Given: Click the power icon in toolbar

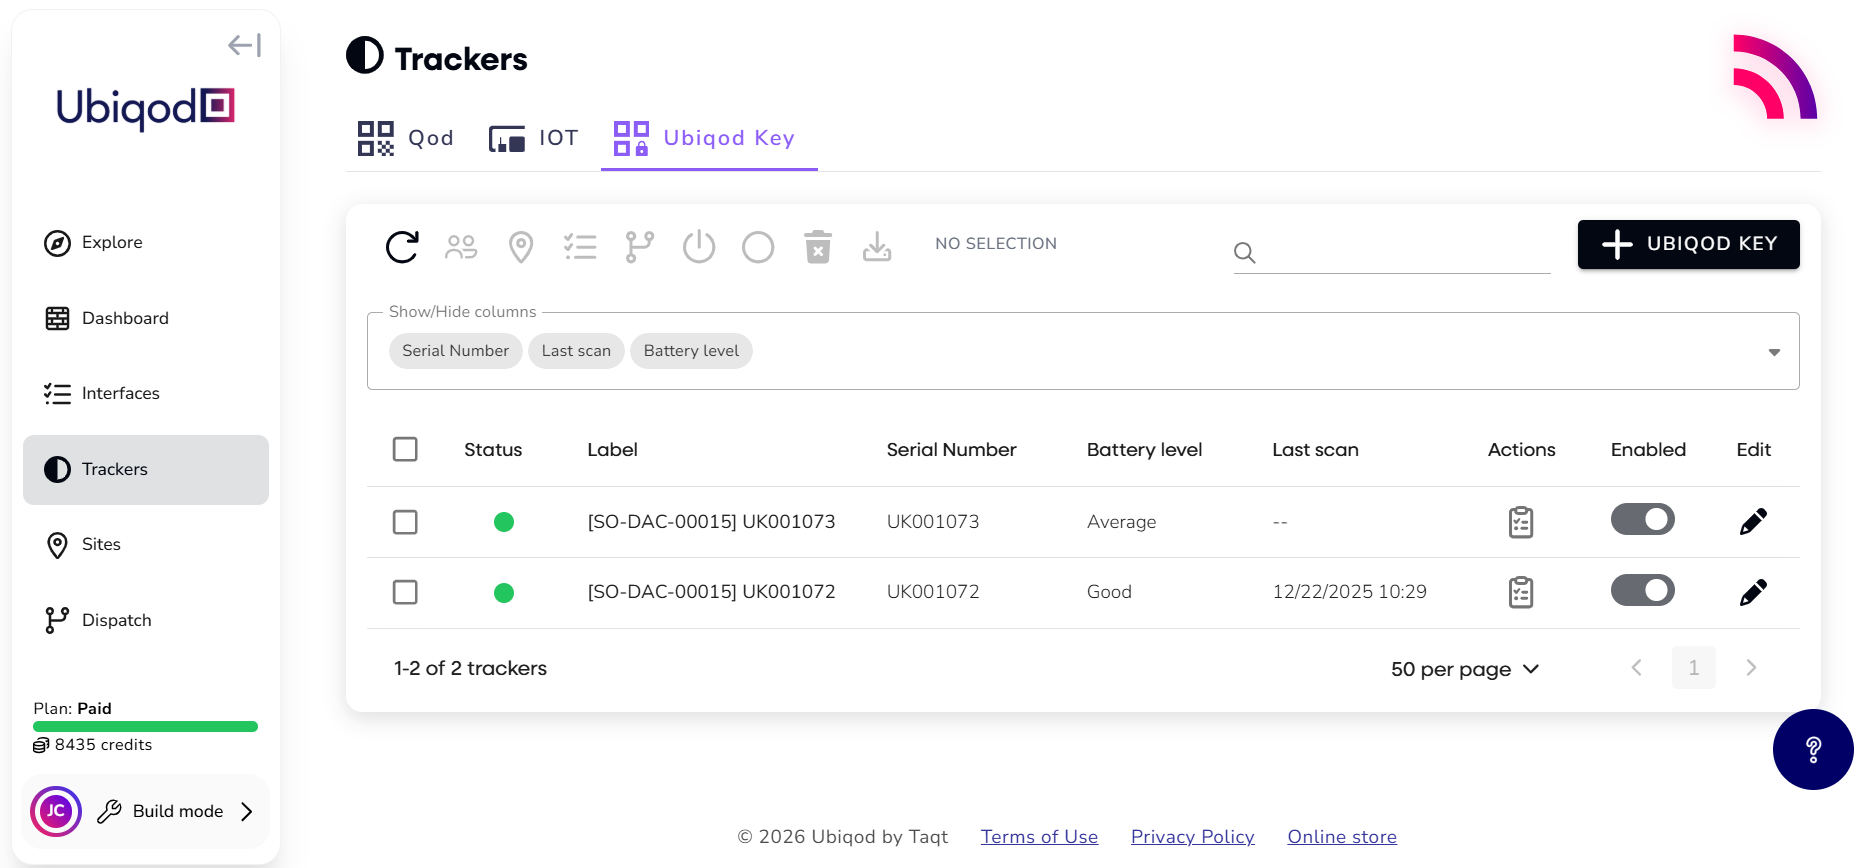Looking at the screenshot, I should [x=699, y=246].
